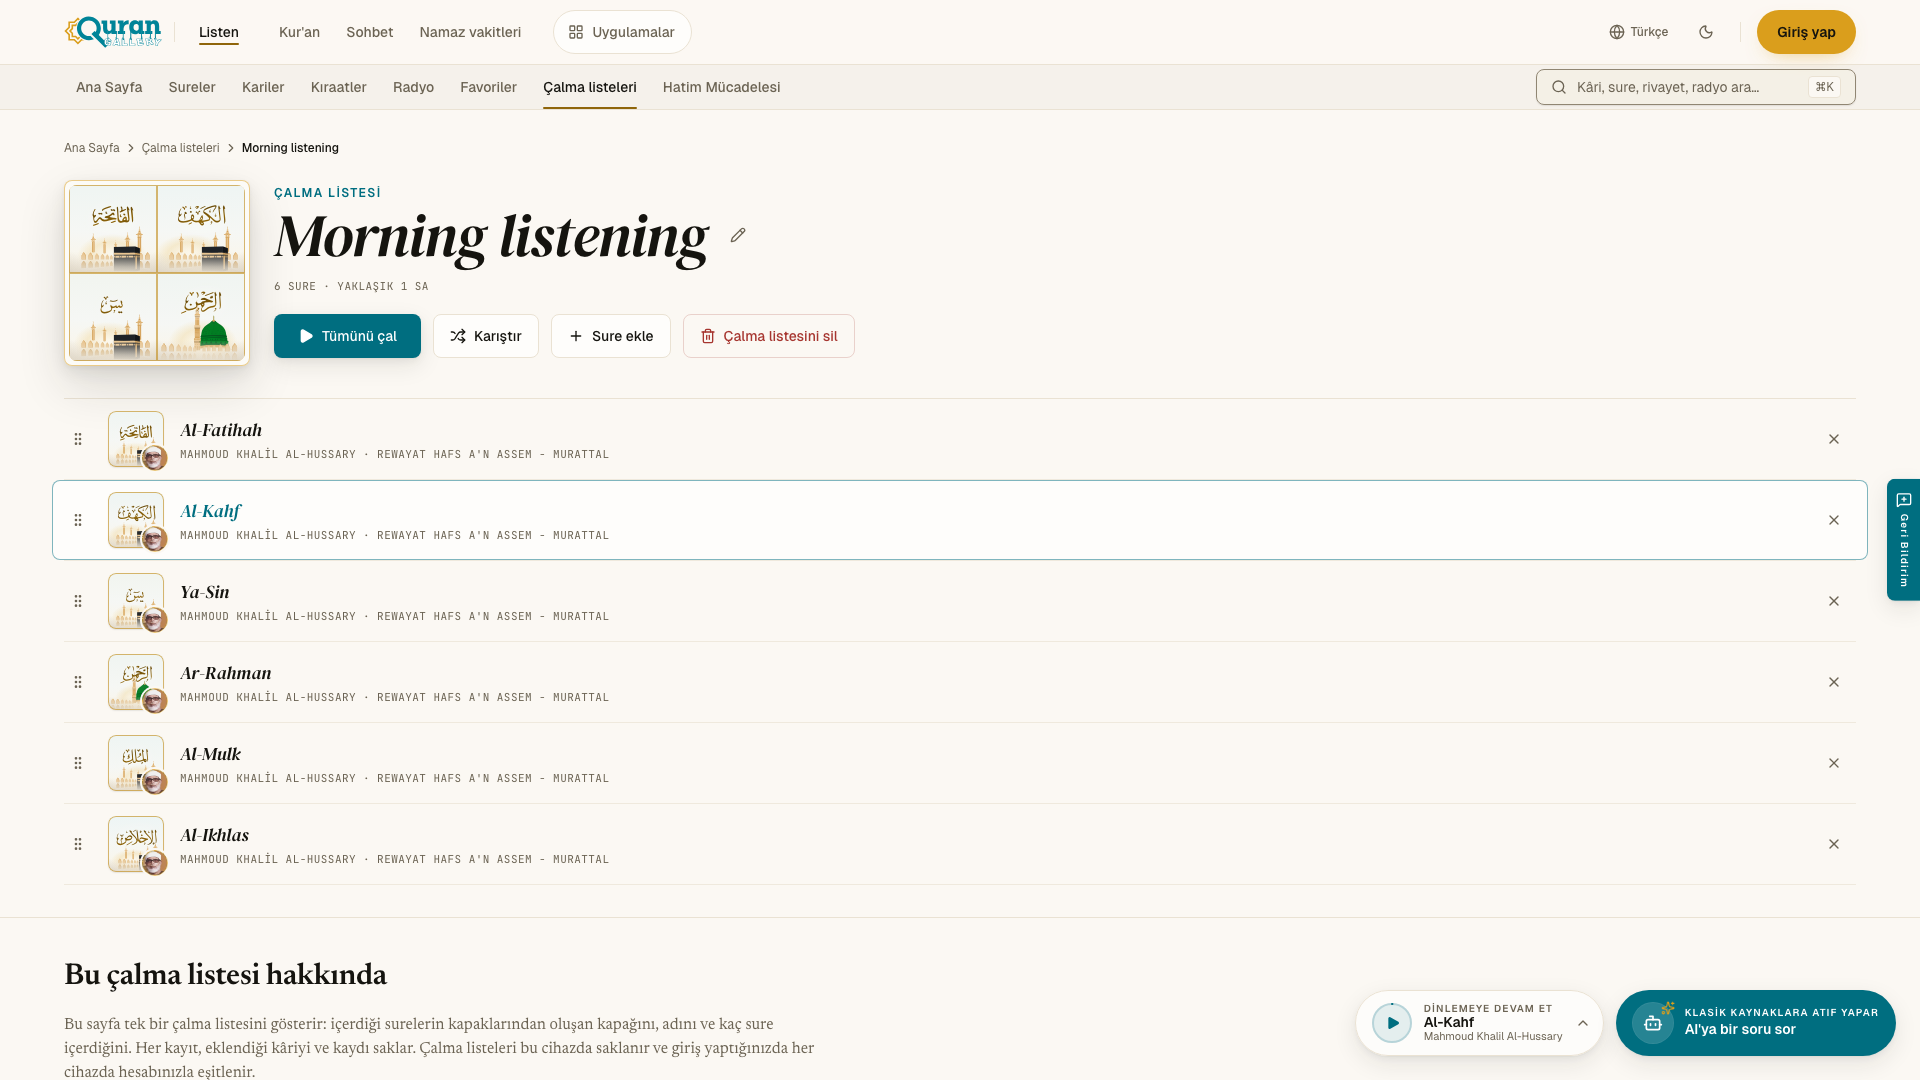Add a surah with Sure ekle

click(611, 336)
